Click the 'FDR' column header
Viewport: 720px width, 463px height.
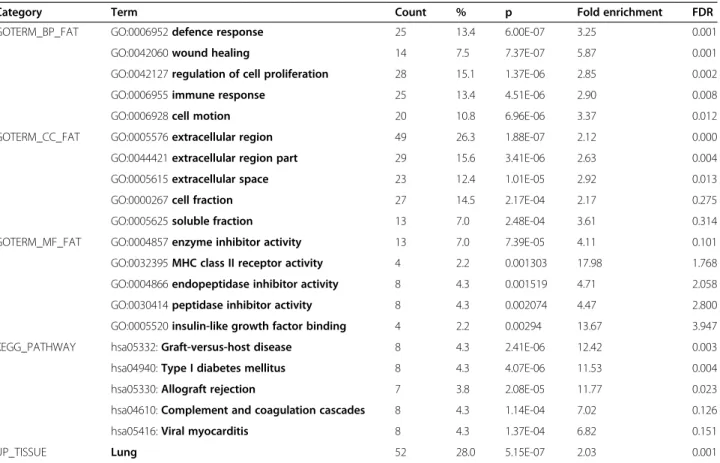[x=703, y=12]
